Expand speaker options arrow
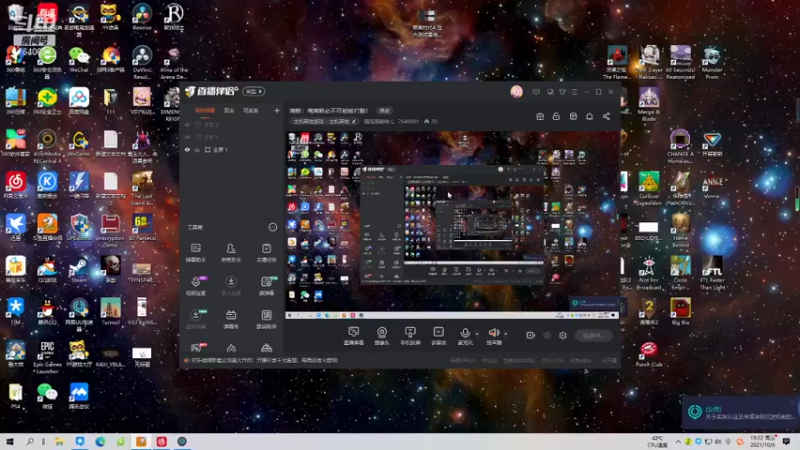800x450 pixels. click(x=506, y=334)
